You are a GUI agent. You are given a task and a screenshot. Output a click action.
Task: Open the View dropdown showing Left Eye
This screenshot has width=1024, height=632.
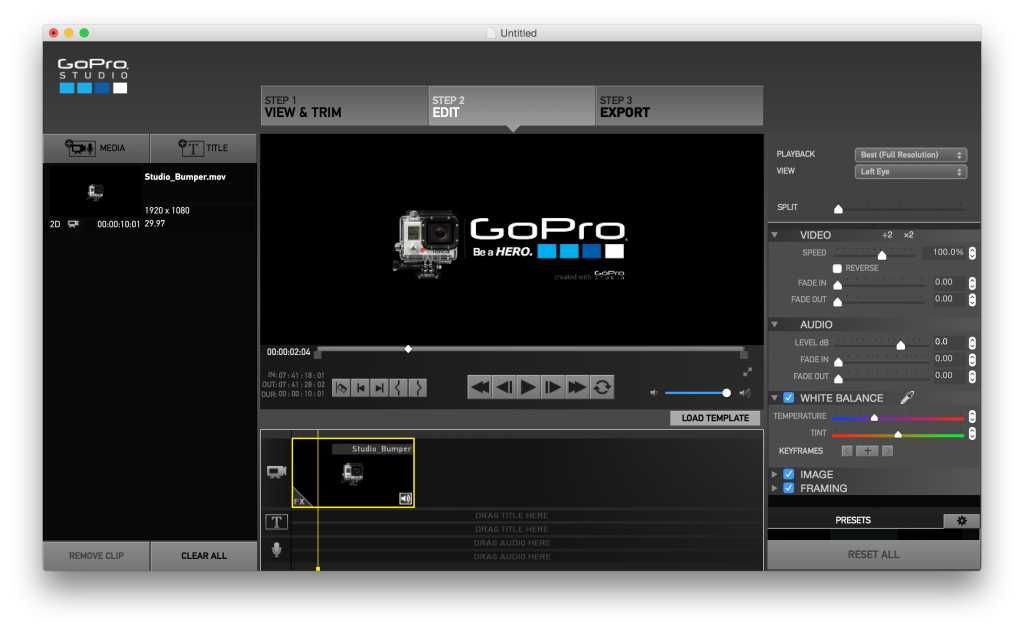tap(910, 171)
